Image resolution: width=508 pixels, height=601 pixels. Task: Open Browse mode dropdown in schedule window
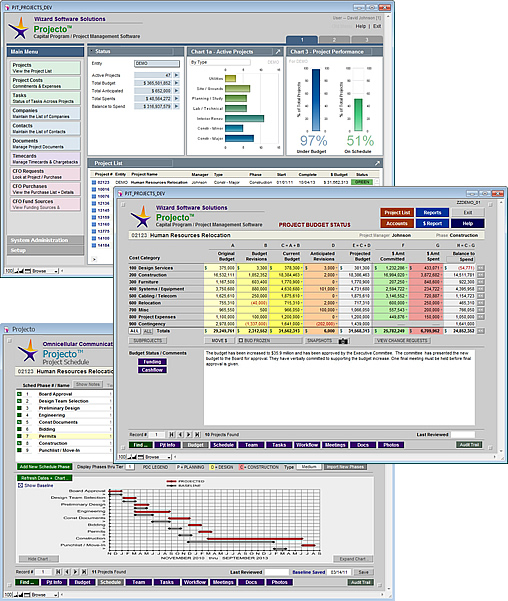(45, 595)
